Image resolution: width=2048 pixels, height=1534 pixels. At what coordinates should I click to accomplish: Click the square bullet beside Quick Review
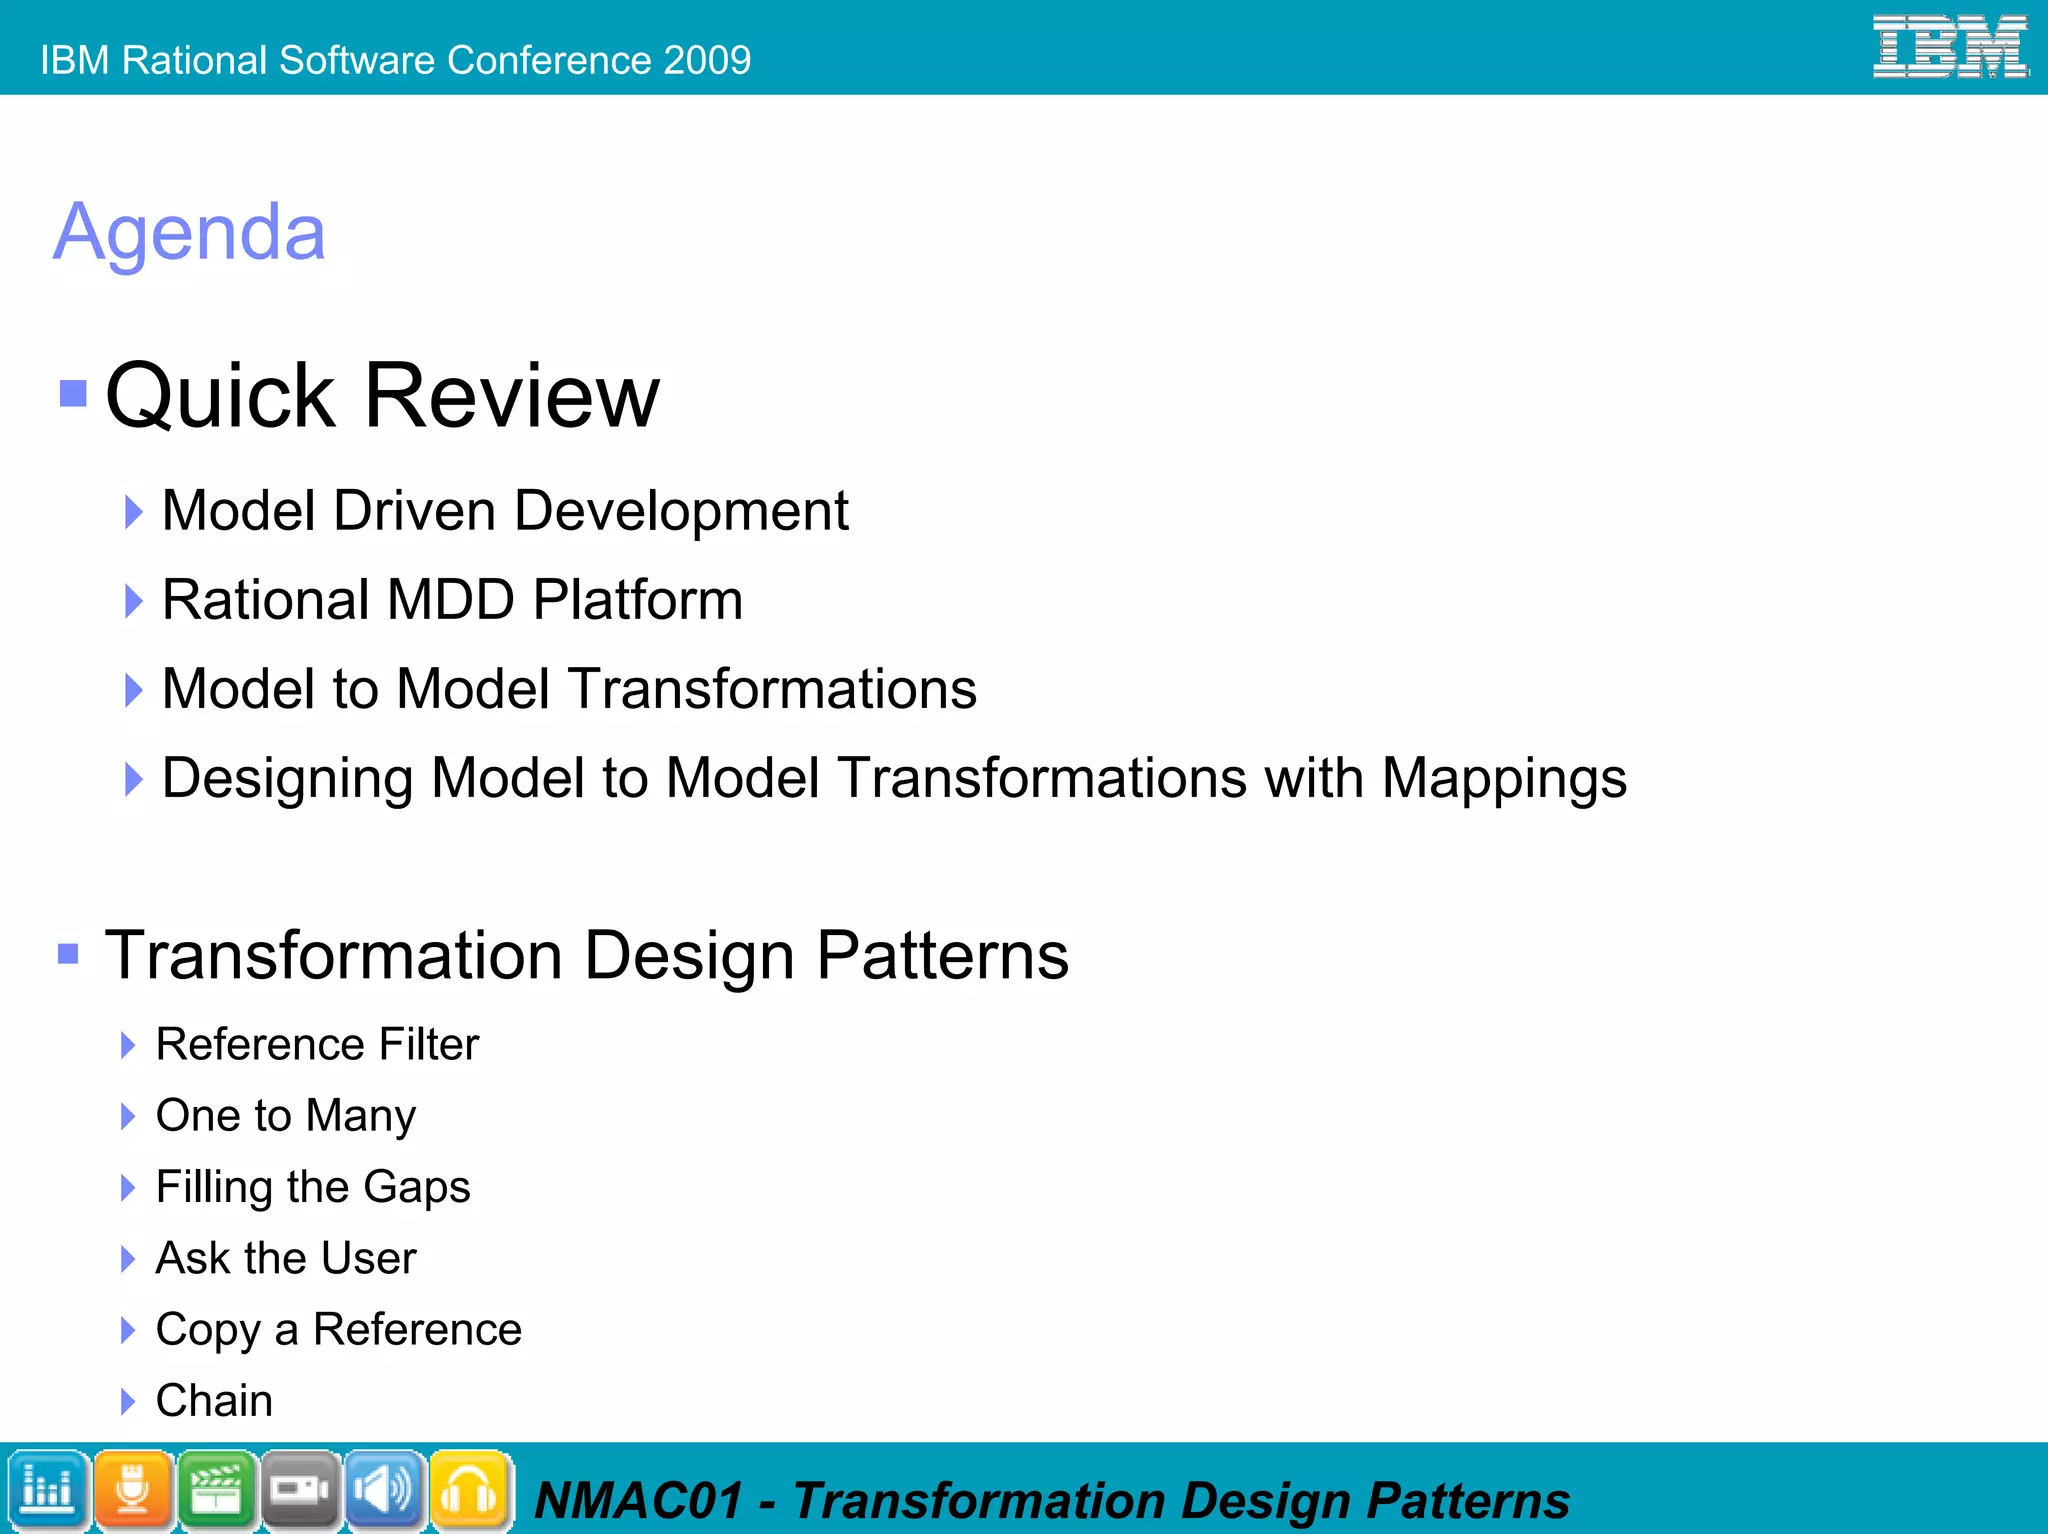(x=73, y=393)
